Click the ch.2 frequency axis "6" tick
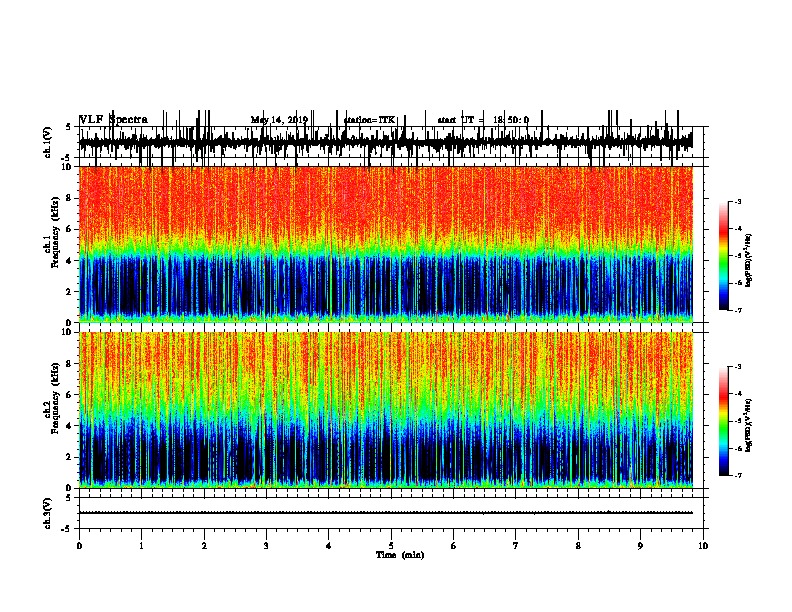Viewport: 792px width, 612px height. click(70, 395)
